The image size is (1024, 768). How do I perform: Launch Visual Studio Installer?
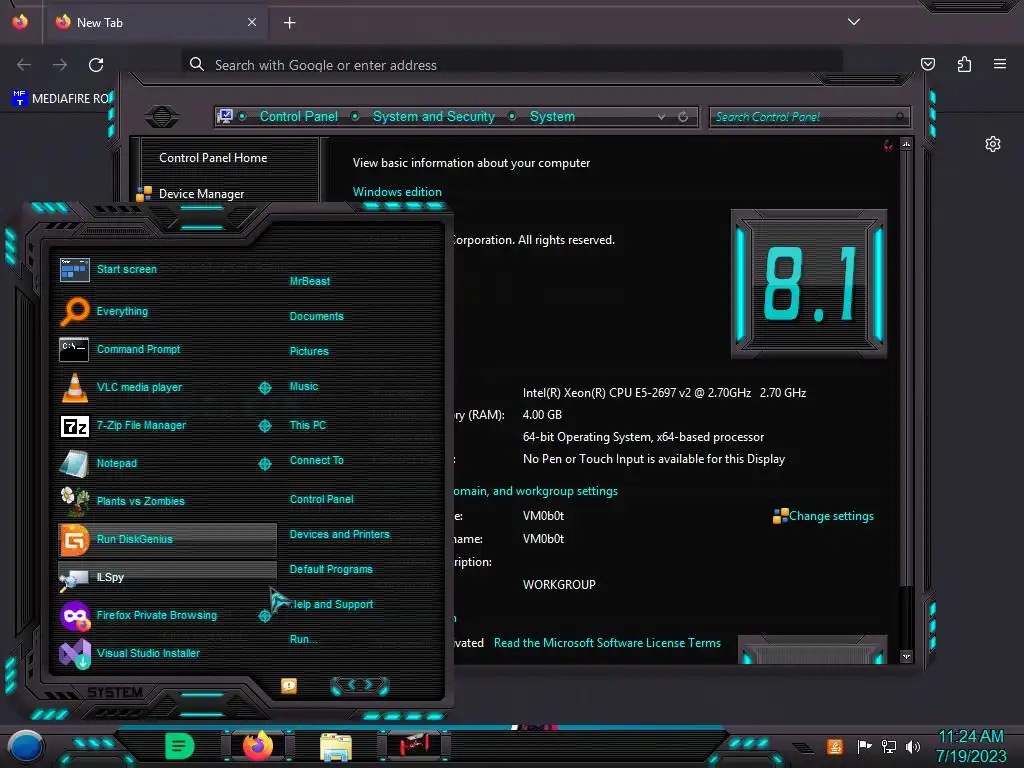(x=167, y=653)
